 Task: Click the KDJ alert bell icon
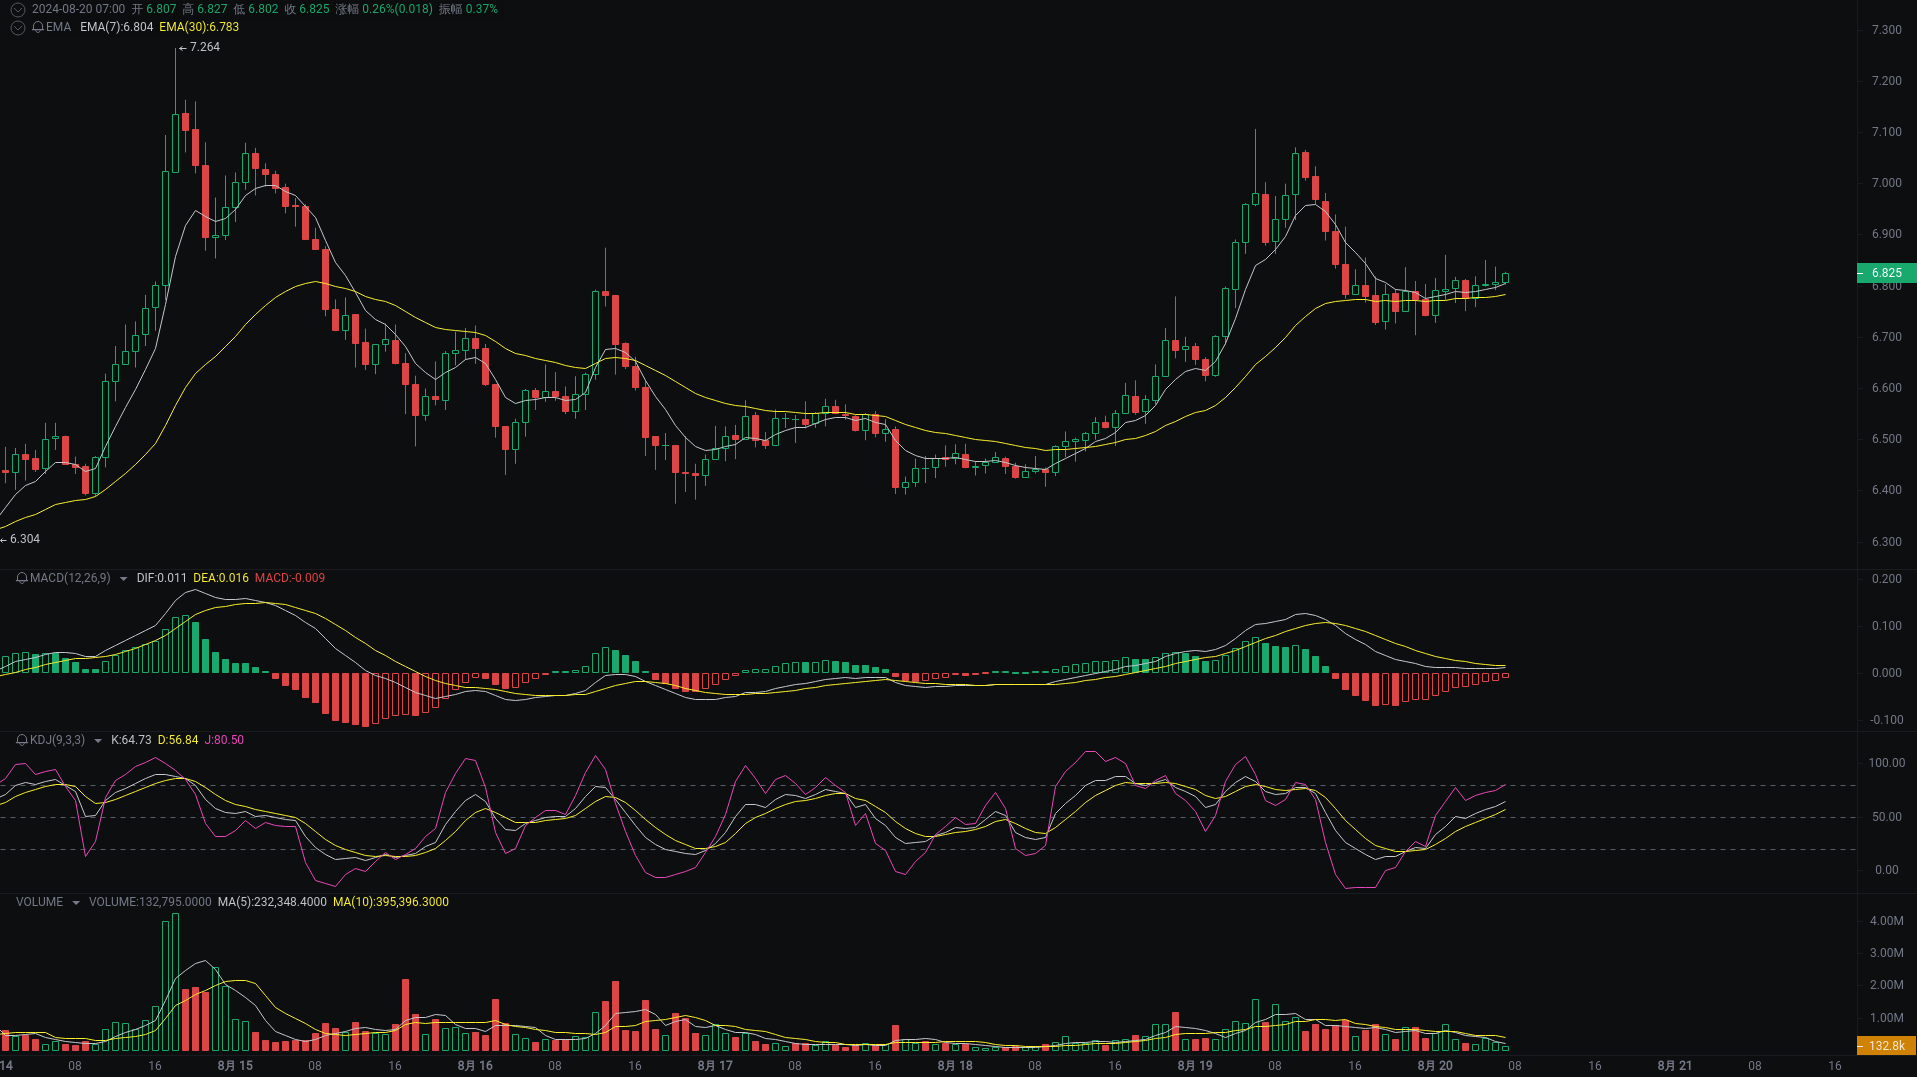point(22,740)
